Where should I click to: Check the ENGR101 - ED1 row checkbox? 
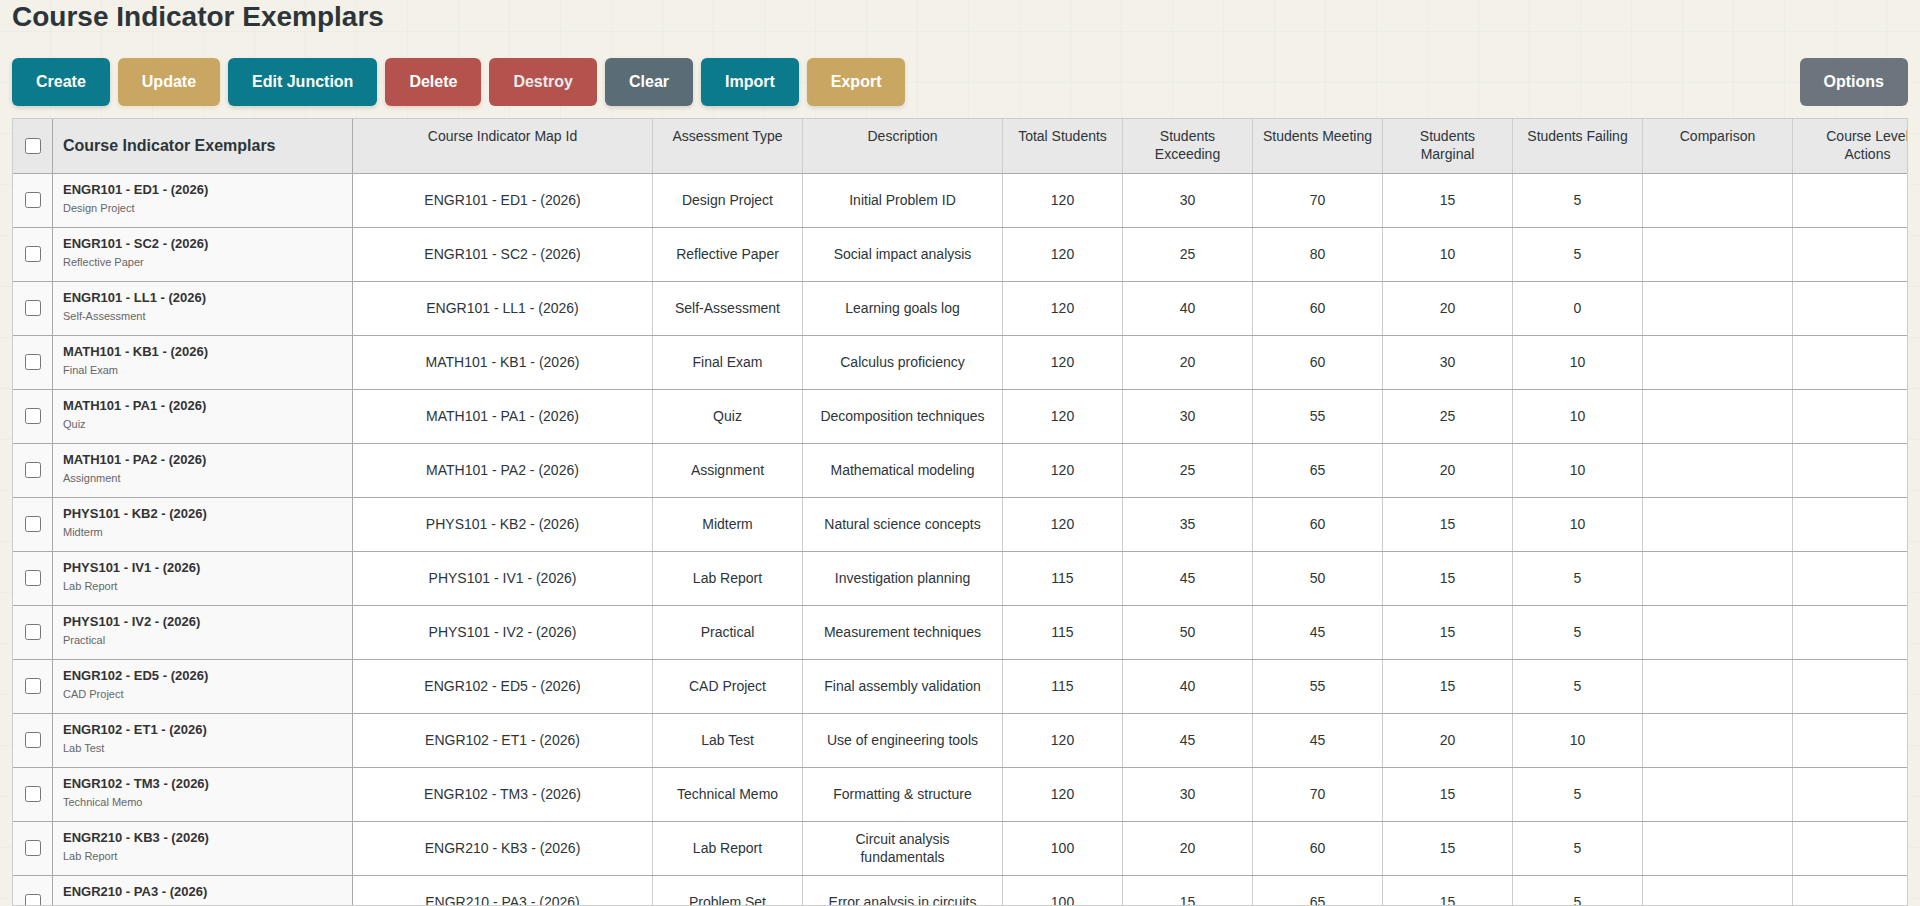tap(32, 200)
